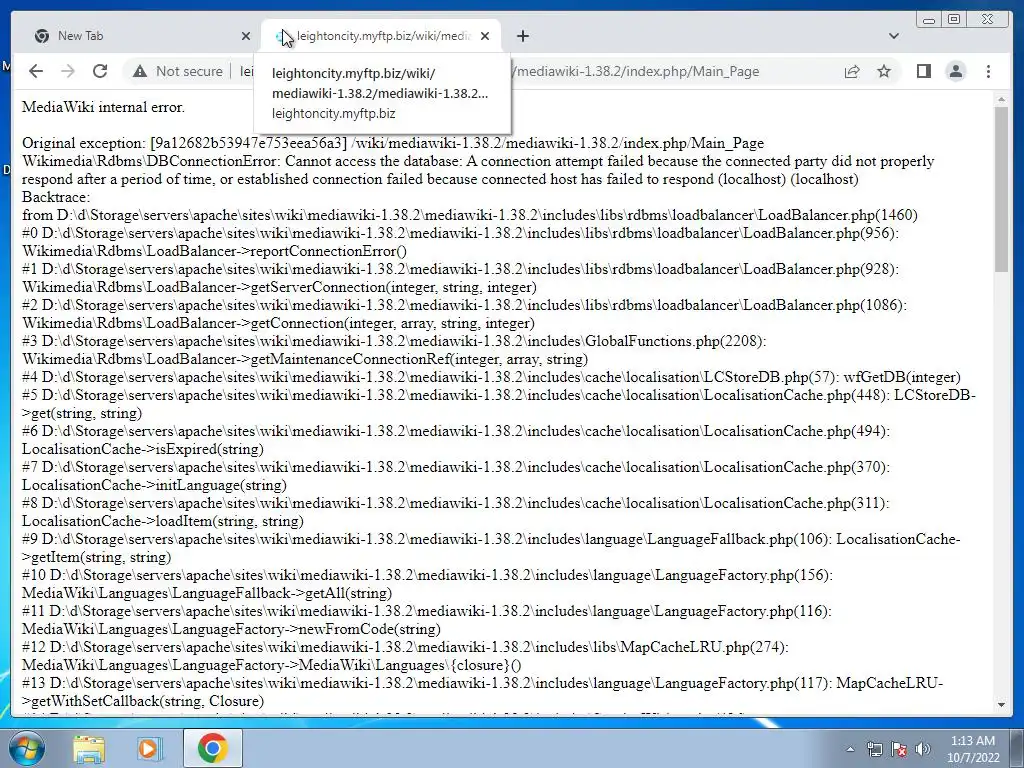Open a new tab with plus button
The width and height of the screenshot is (1024, 768).
tap(522, 36)
